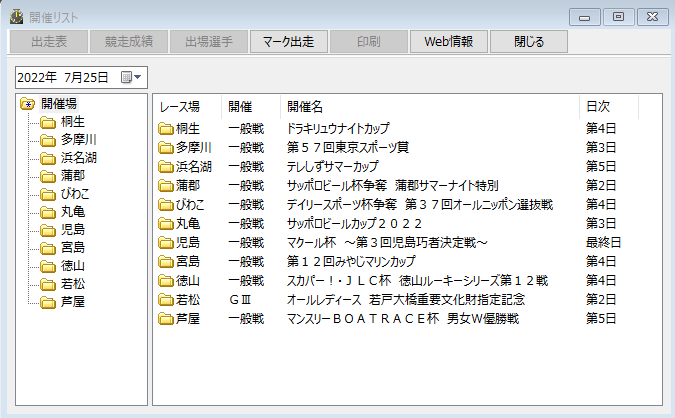Click the 開催名 column header

[305, 107]
